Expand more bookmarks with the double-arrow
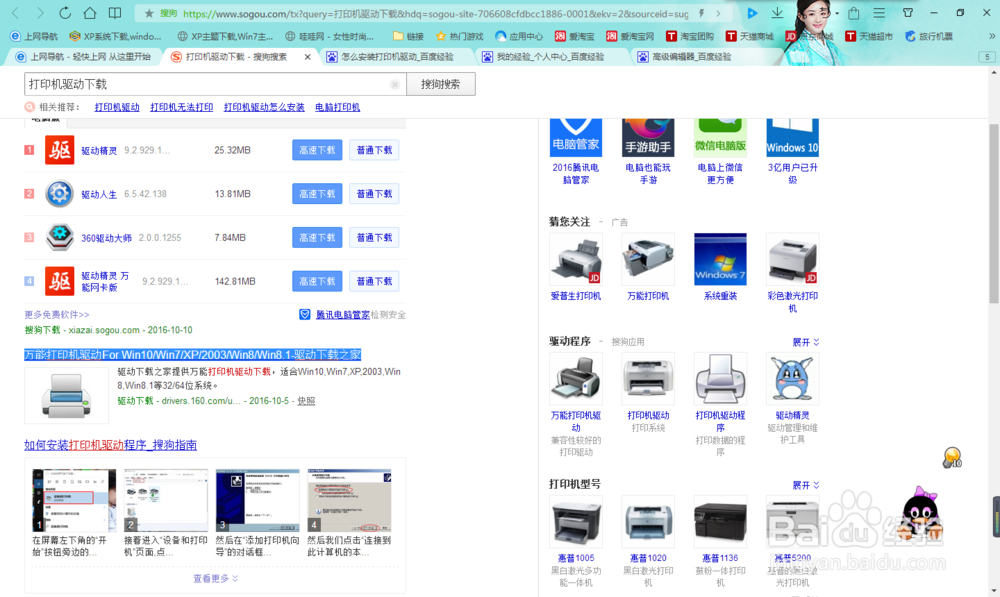The image size is (1000, 597). point(991,36)
